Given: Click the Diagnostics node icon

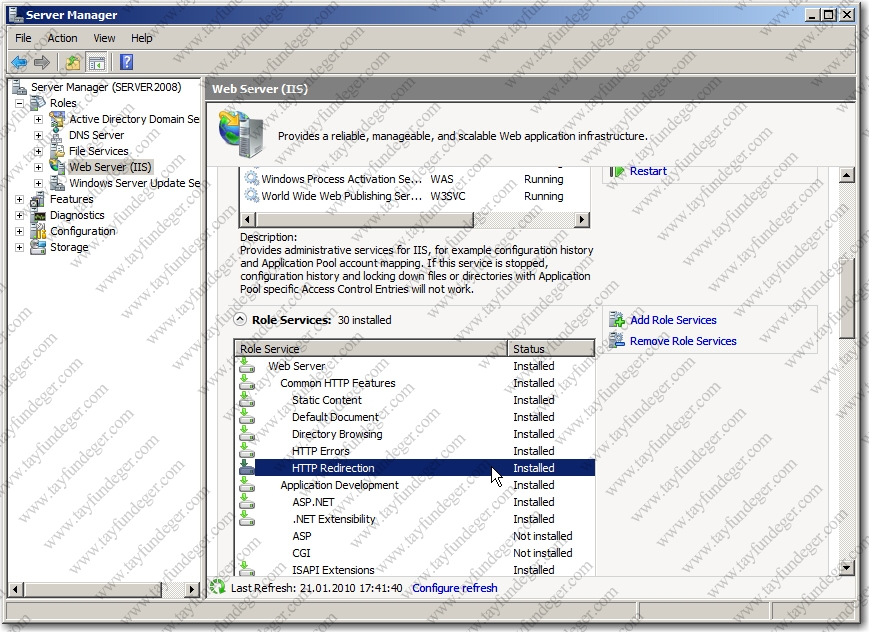Looking at the screenshot, I should tap(38, 215).
